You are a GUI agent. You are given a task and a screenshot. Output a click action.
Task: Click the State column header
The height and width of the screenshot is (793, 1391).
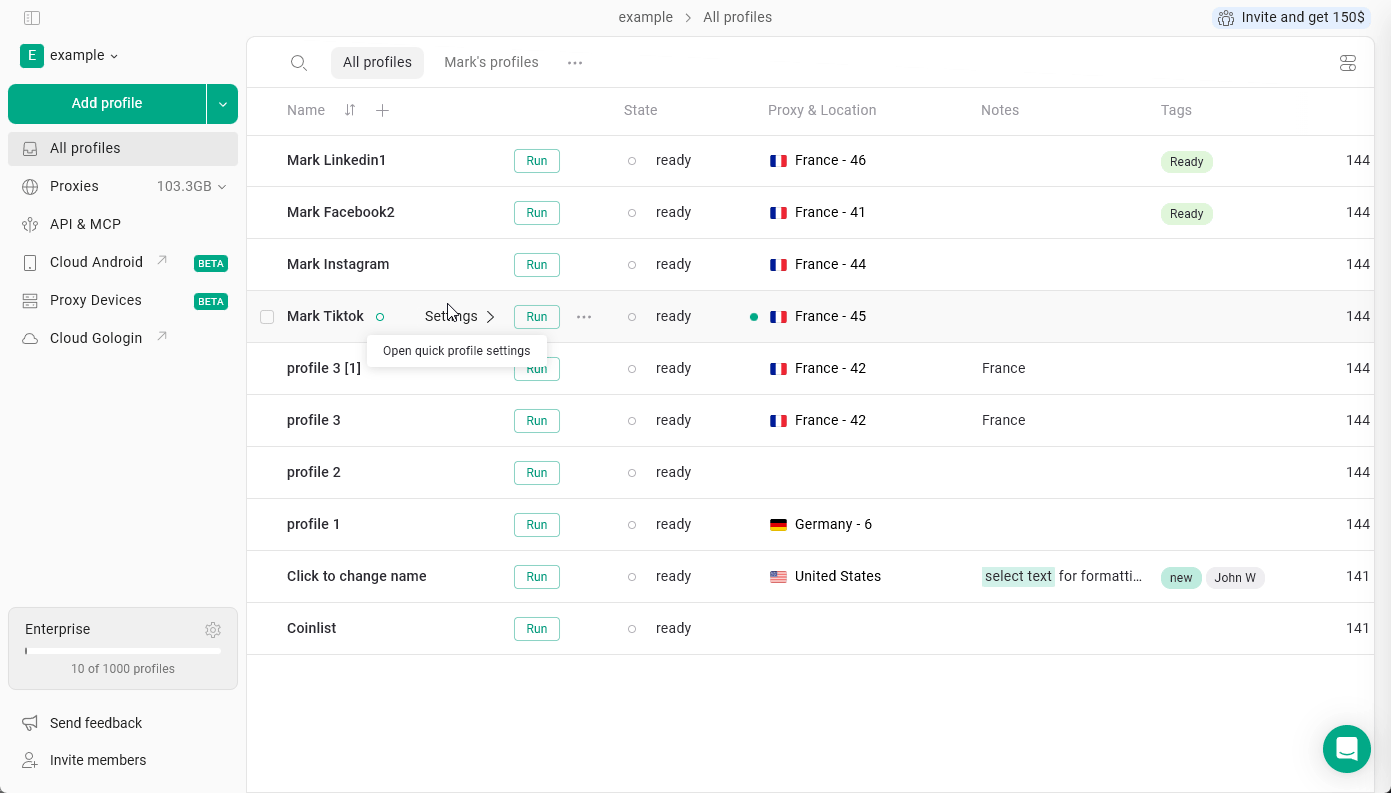tap(640, 111)
